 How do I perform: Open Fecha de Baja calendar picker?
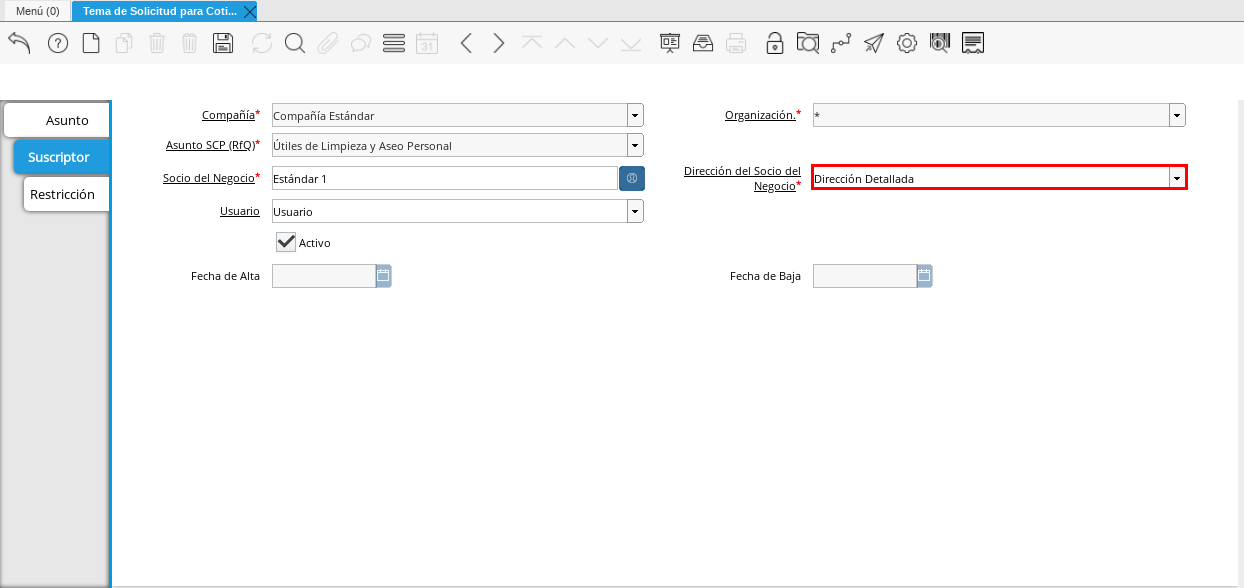pyautogui.click(x=924, y=275)
